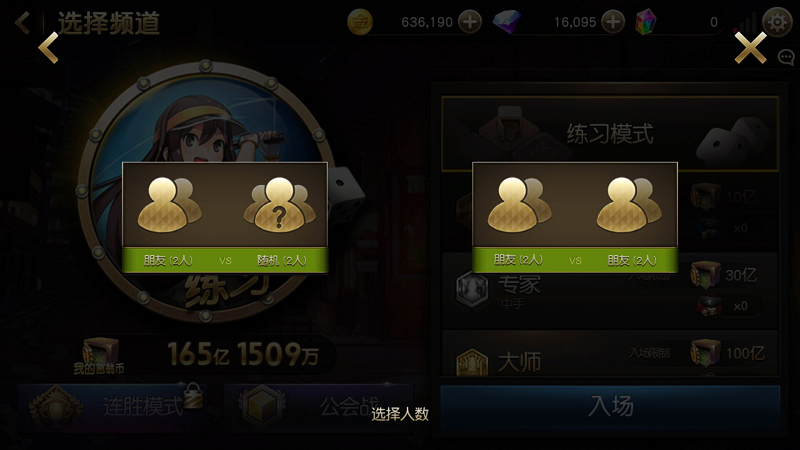Add more gold coins with plus
This screenshot has height=450, width=800.
[x=469, y=22]
